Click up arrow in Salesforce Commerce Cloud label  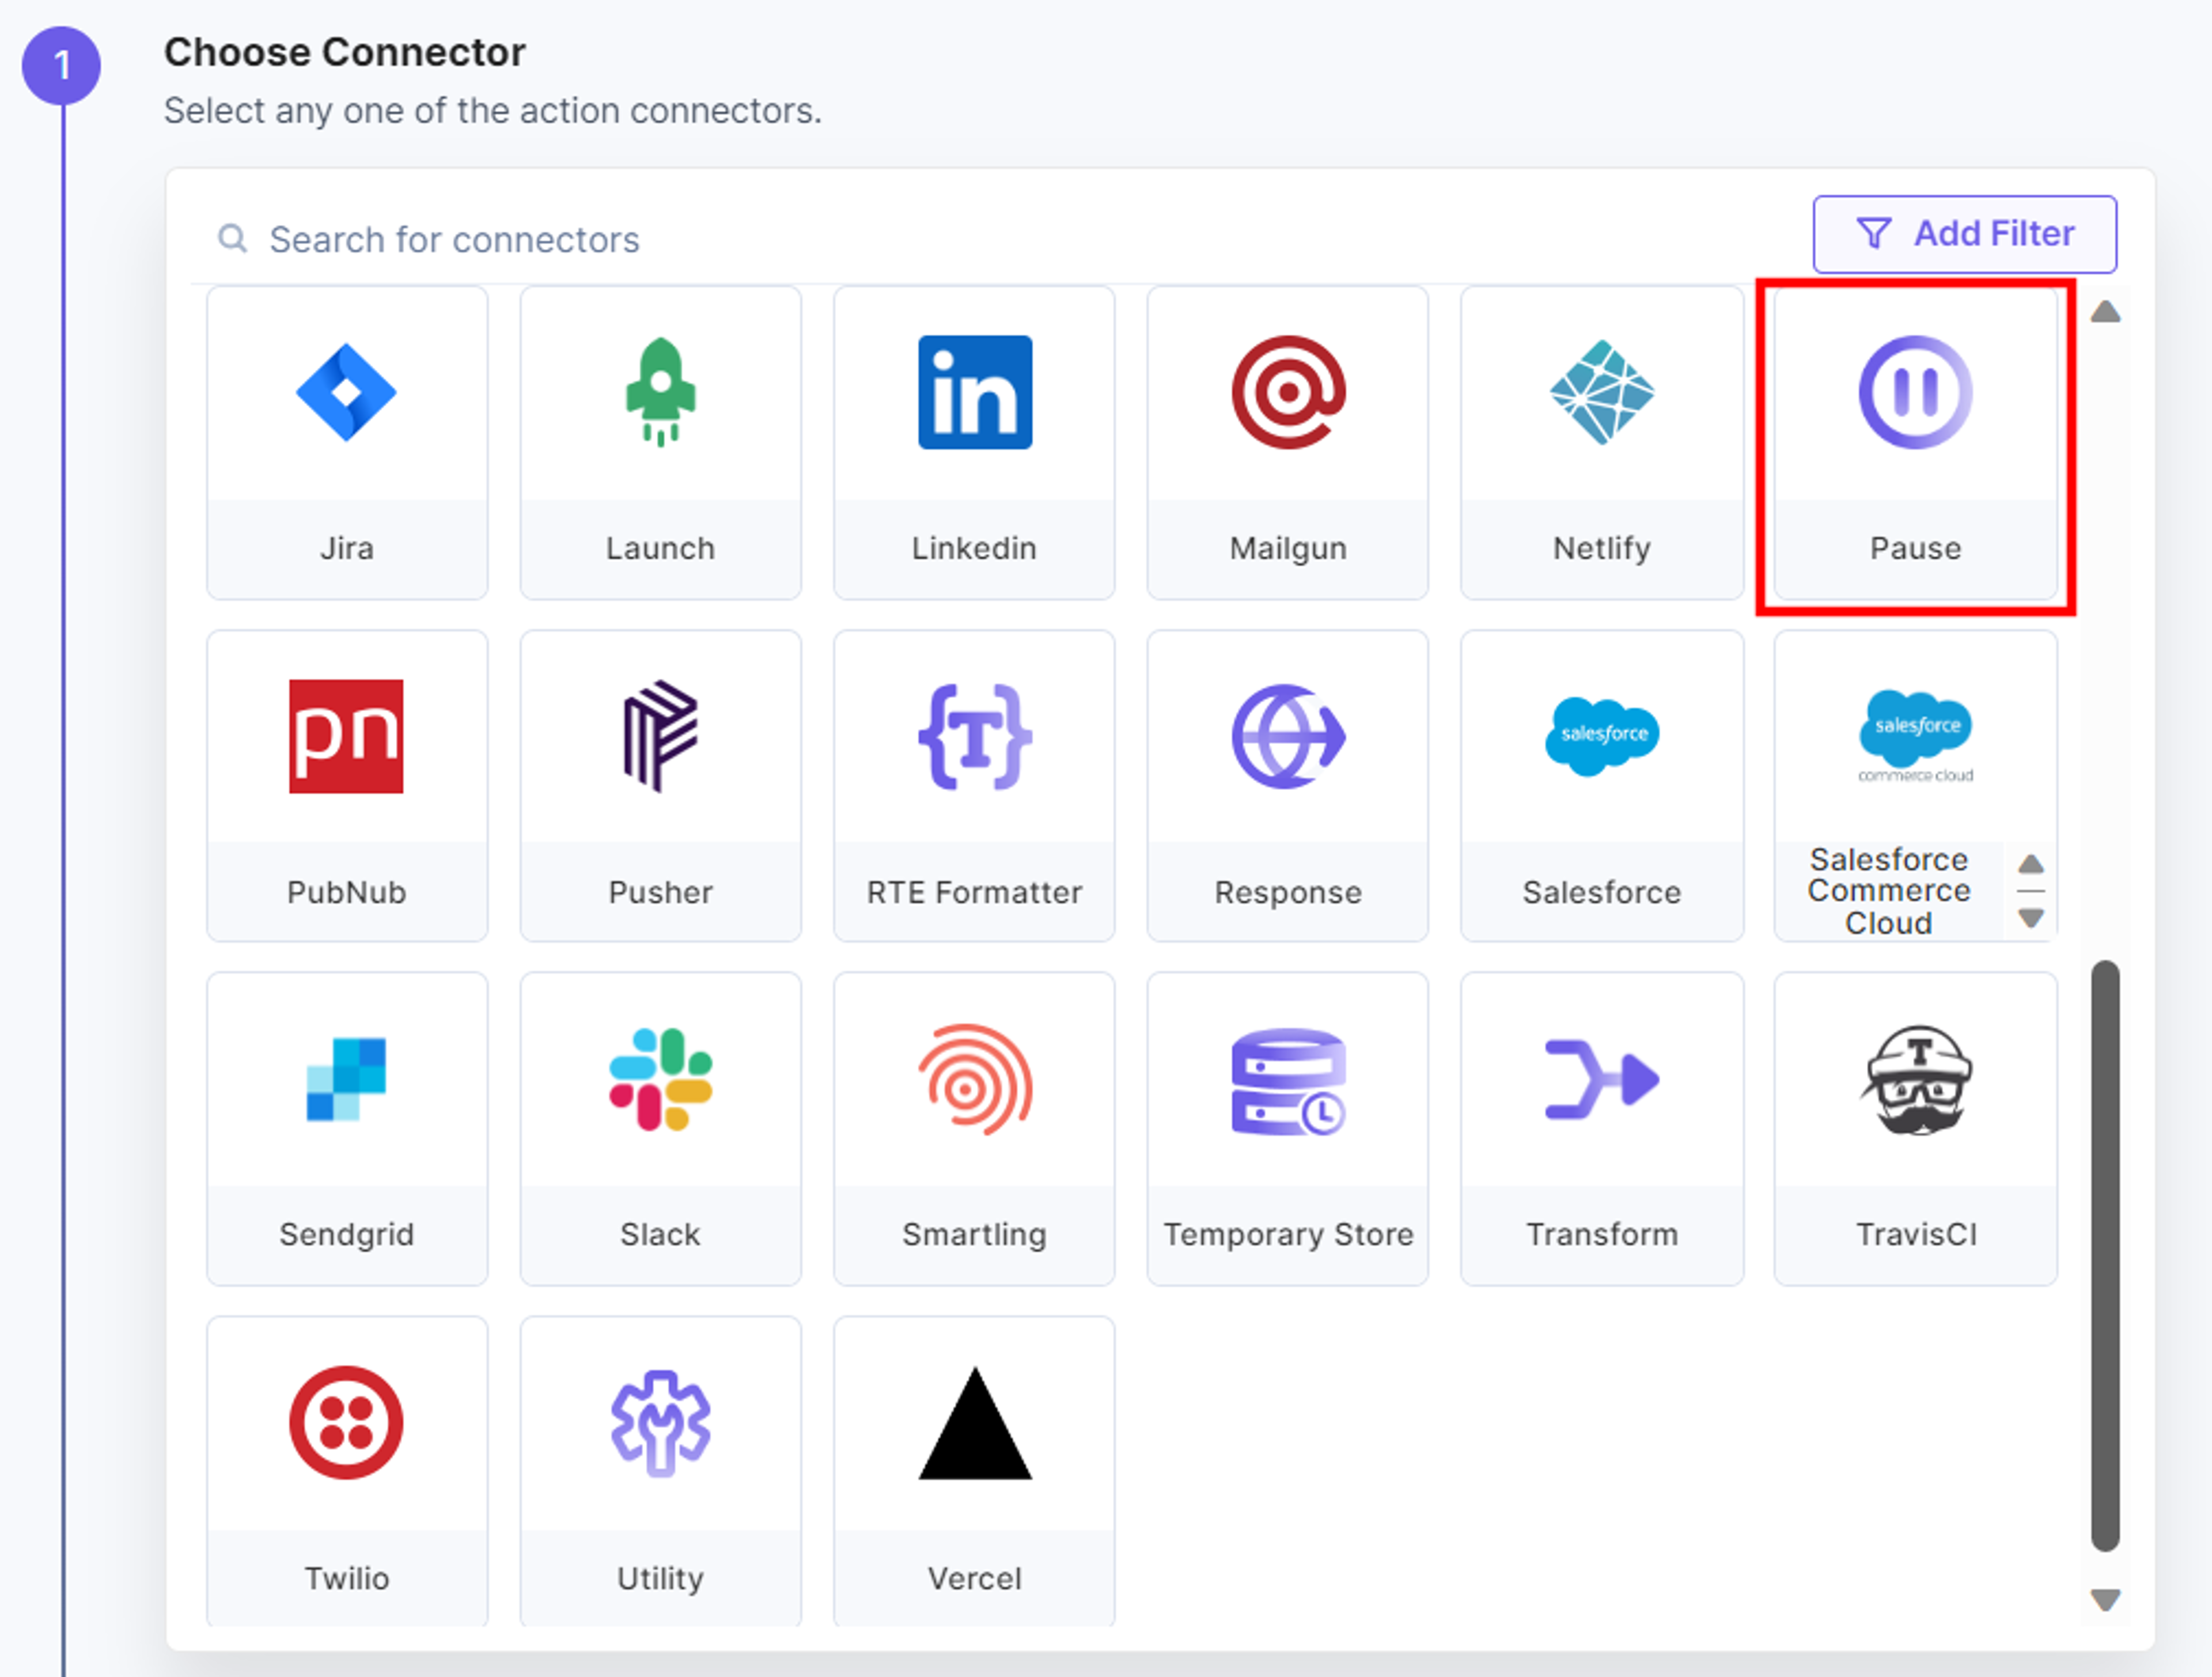2030,864
